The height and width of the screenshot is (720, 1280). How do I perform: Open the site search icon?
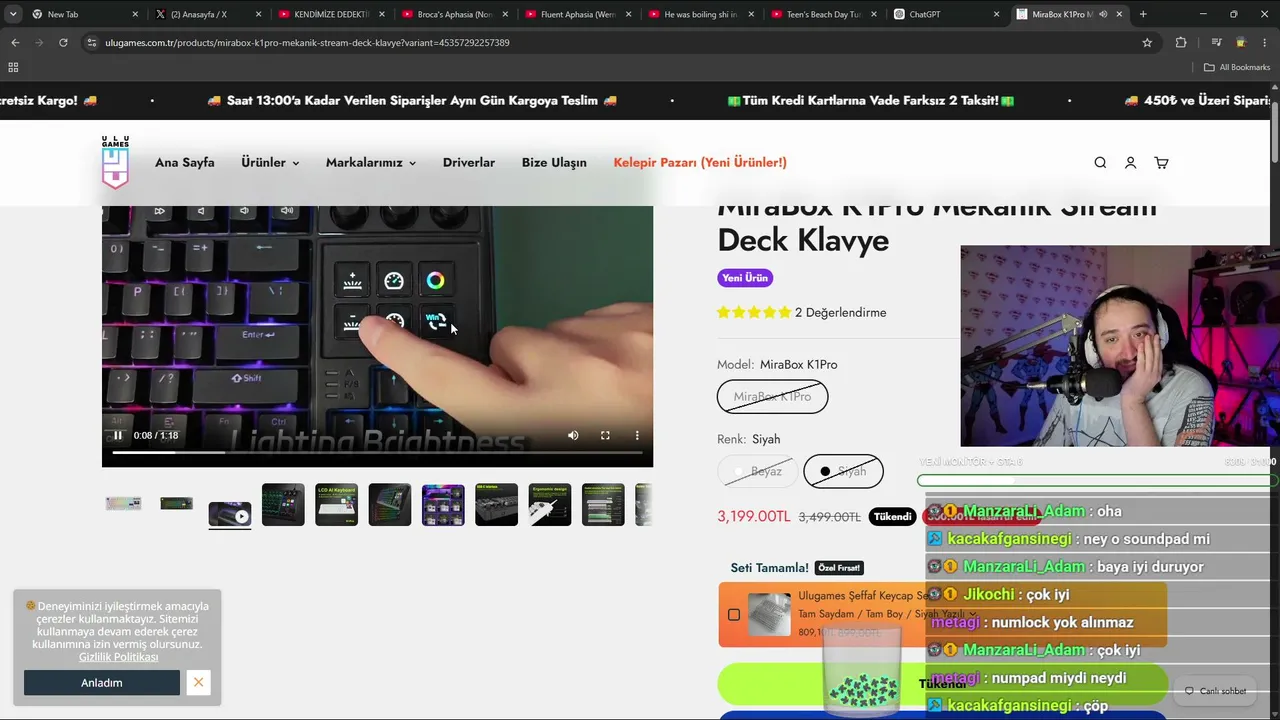click(1100, 163)
